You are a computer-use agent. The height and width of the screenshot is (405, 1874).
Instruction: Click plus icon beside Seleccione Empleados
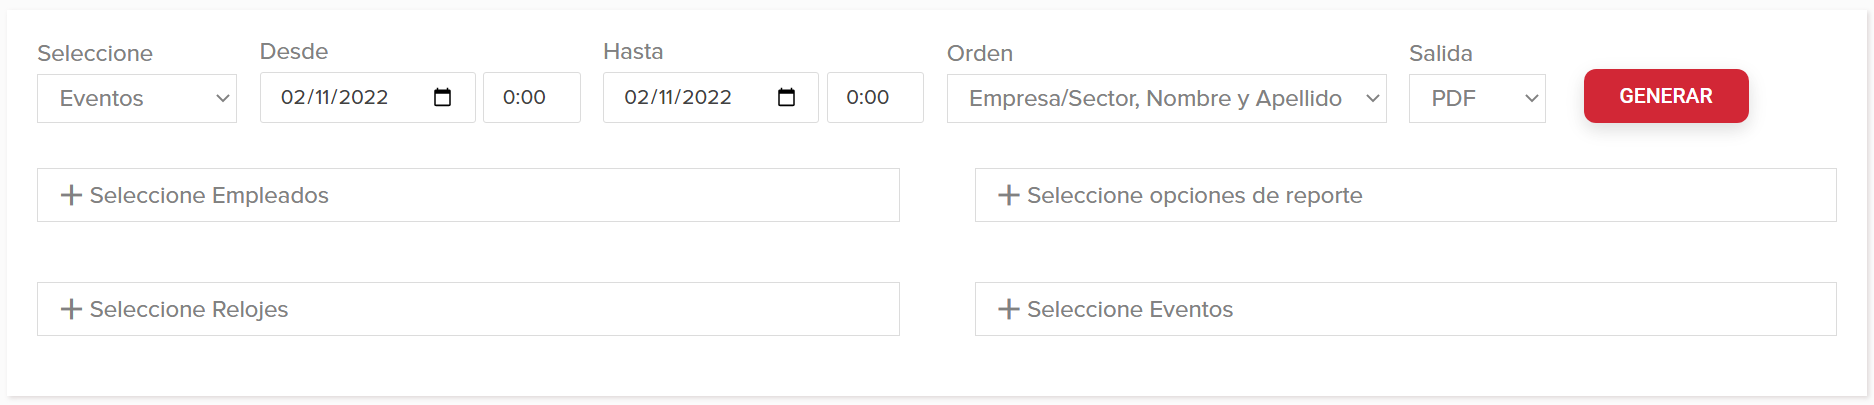click(71, 195)
